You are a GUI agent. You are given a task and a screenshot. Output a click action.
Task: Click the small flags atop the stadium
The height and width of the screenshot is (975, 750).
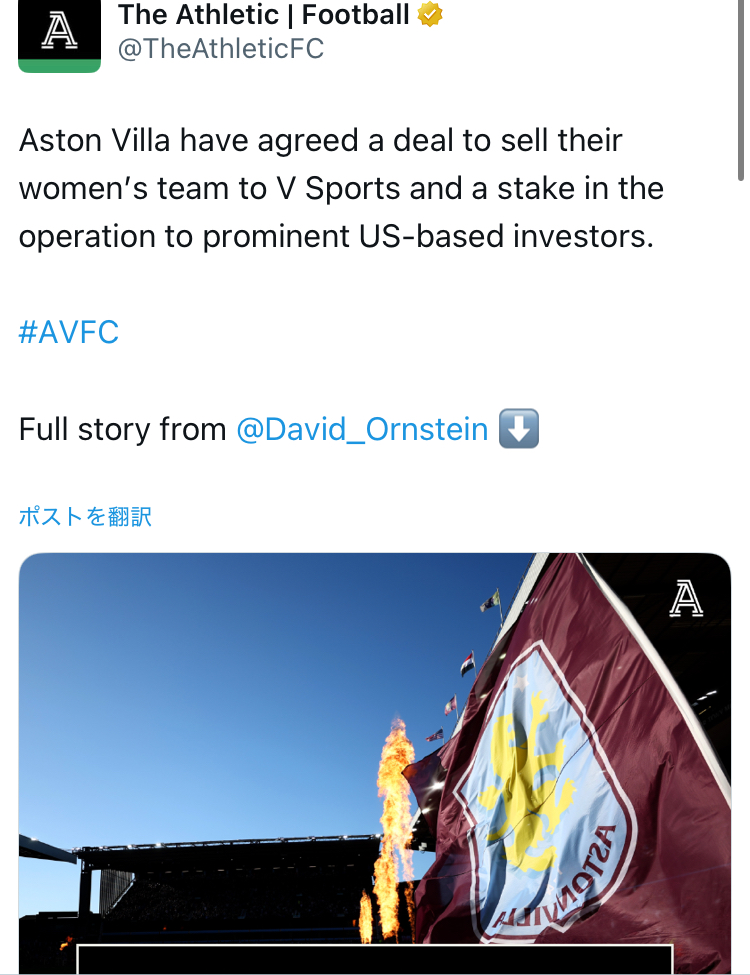pyautogui.click(x=465, y=664)
